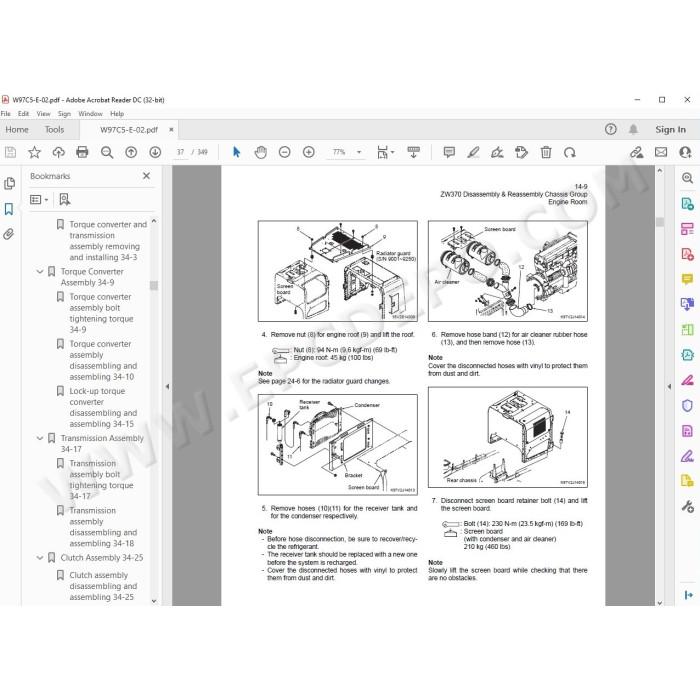Viewport: 700px width, 700px height.
Task: Open Torque converter removing and installing 34-3
Action: coord(108,241)
